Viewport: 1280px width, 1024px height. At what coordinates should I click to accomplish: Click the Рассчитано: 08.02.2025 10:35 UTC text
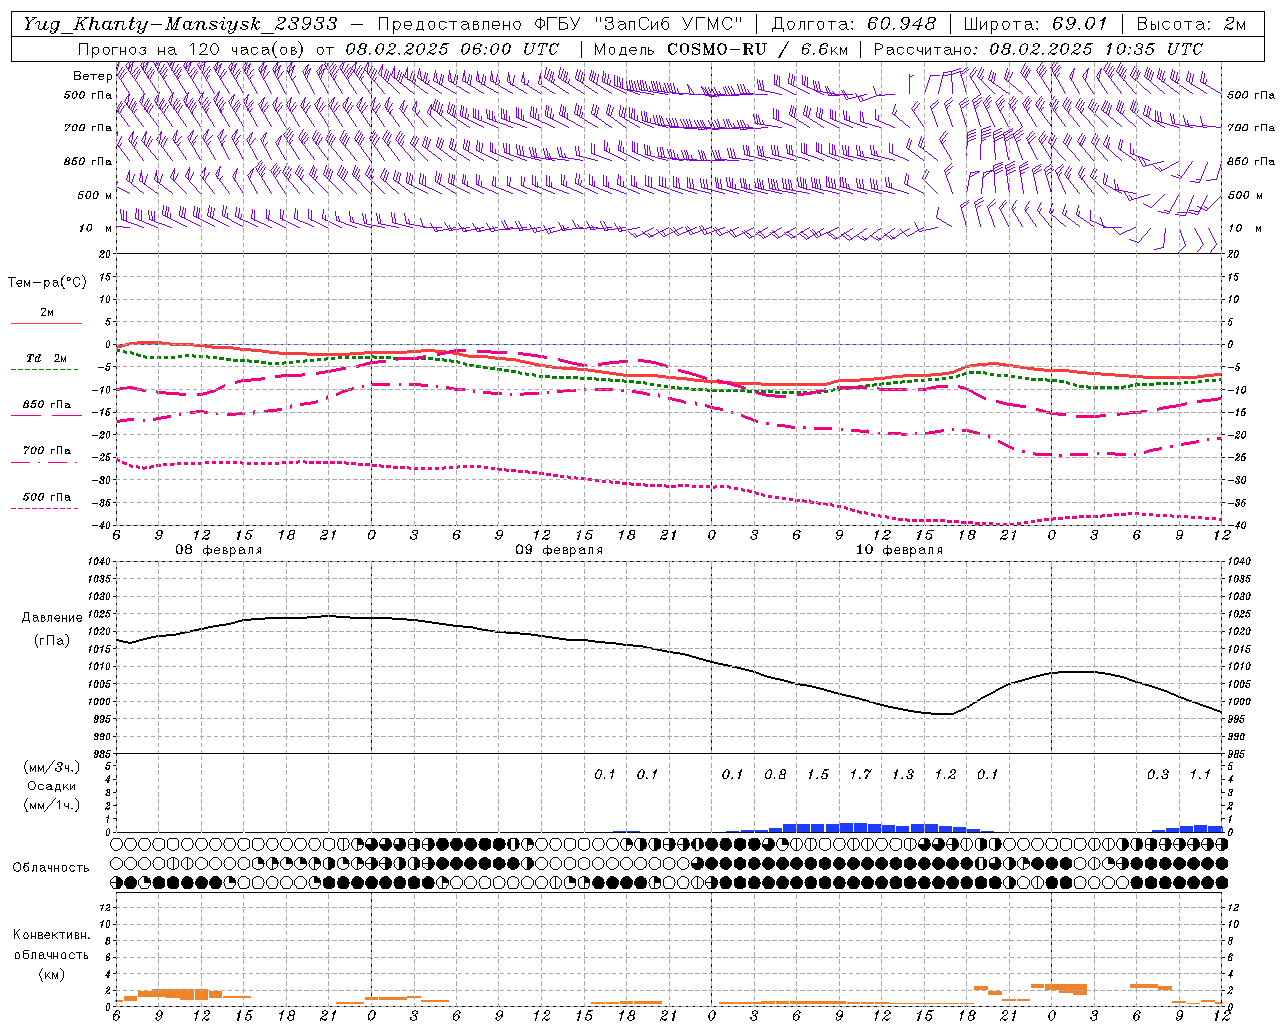(1038, 49)
